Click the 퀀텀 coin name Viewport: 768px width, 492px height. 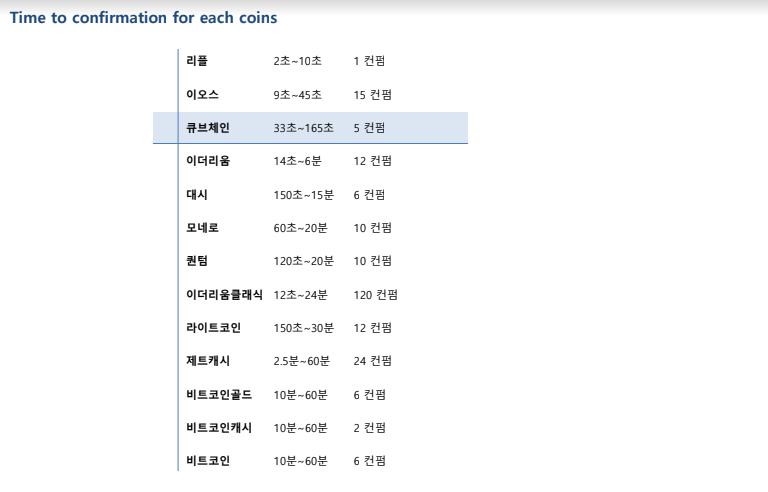197,261
